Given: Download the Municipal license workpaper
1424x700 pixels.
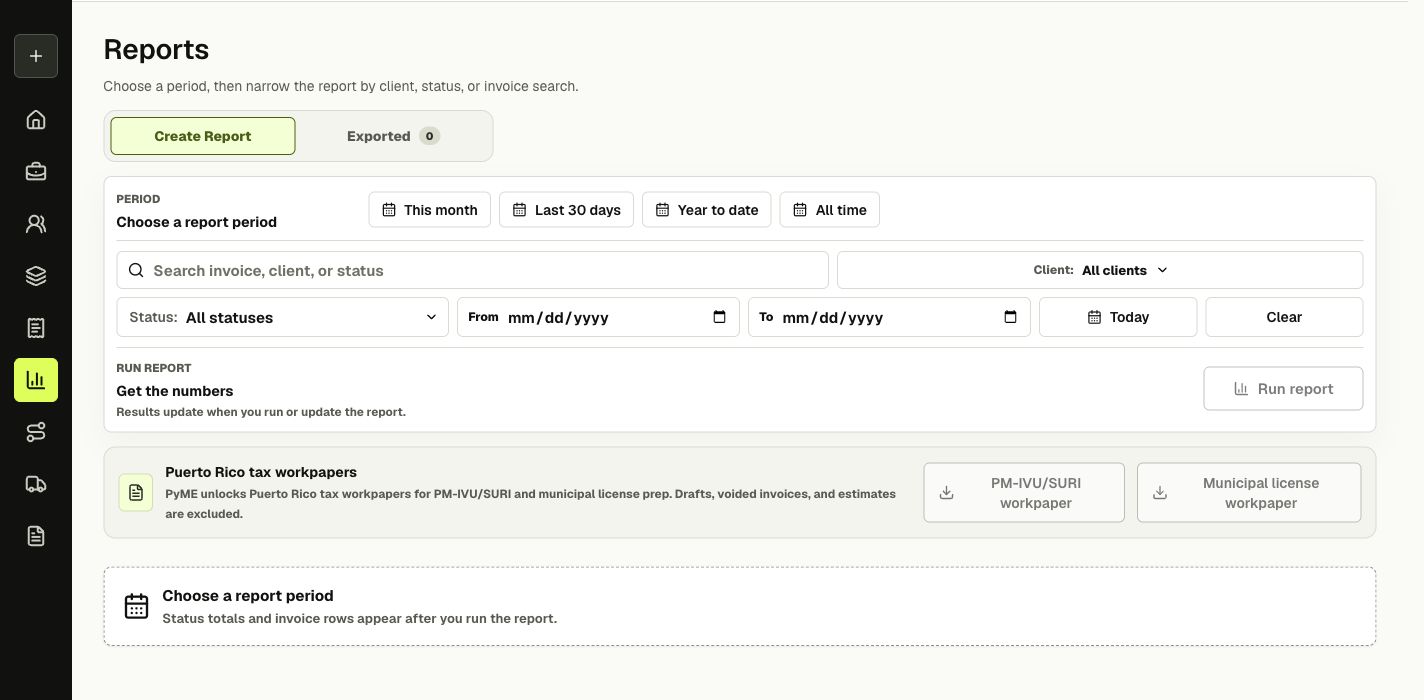Looking at the screenshot, I should [x=1249, y=492].
